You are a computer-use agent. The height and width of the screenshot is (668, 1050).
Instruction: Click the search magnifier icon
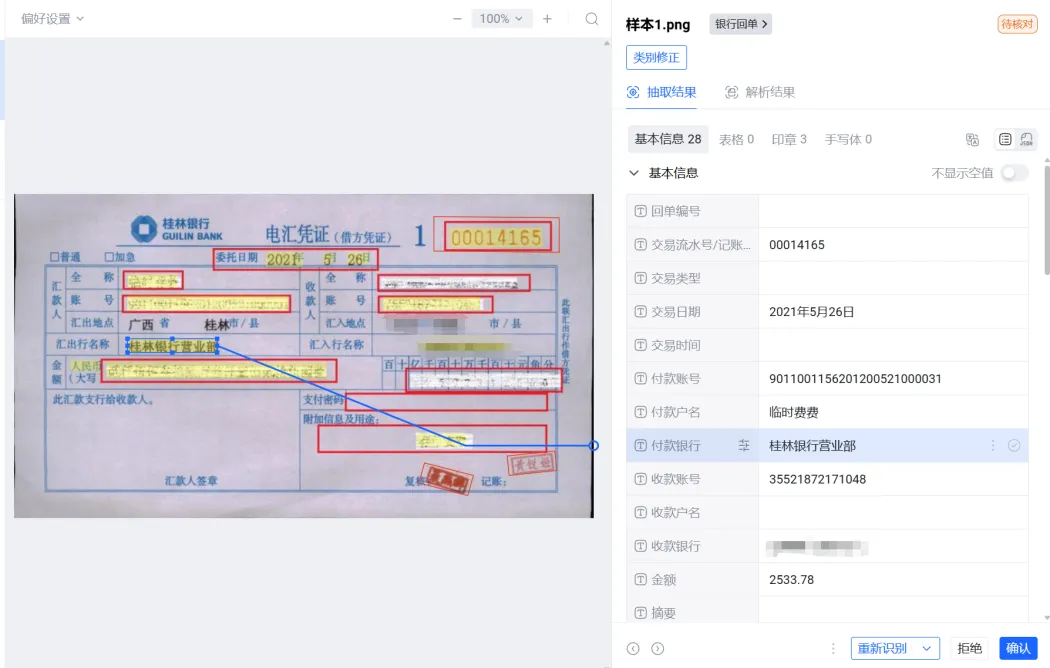pyautogui.click(x=592, y=19)
